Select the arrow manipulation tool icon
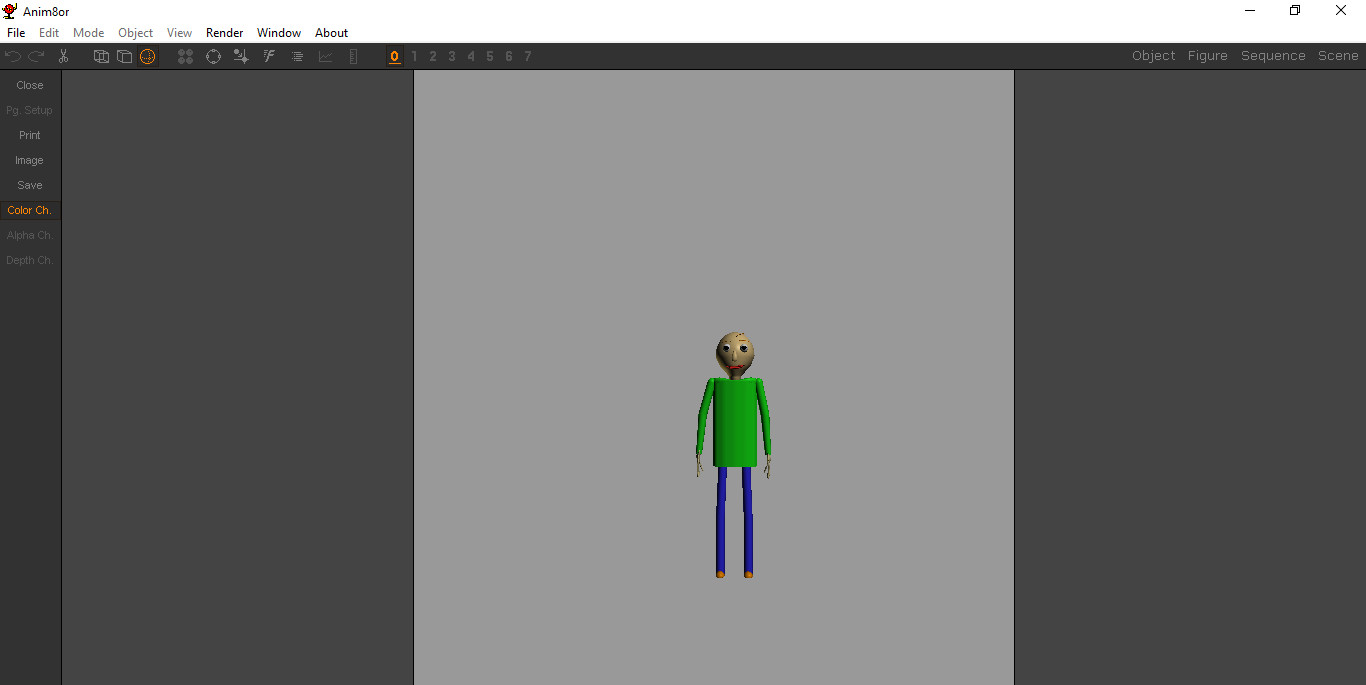The width and height of the screenshot is (1366, 685). (x=241, y=56)
